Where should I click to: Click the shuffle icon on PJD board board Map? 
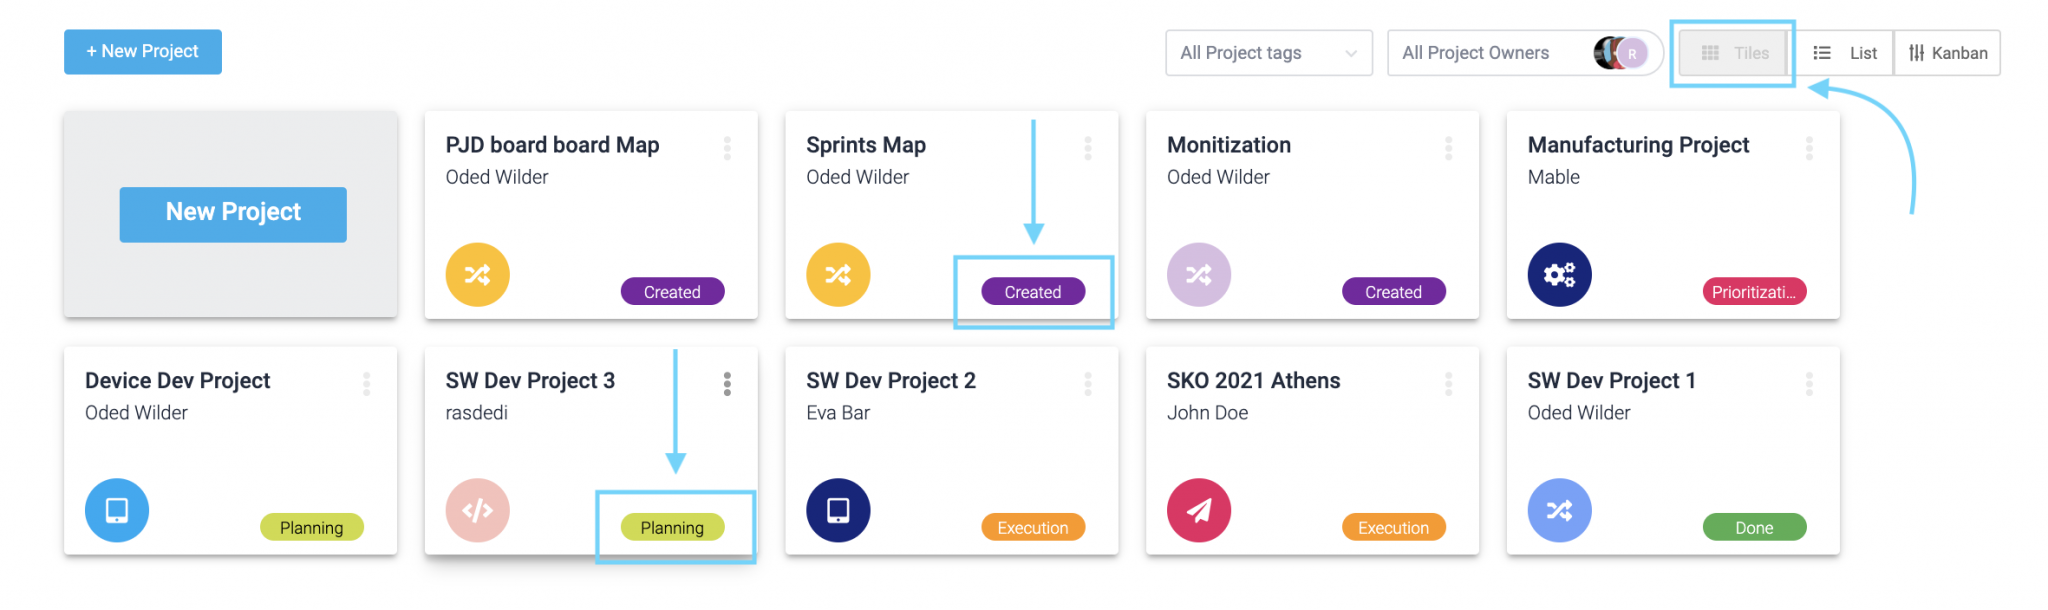point(478,275)
